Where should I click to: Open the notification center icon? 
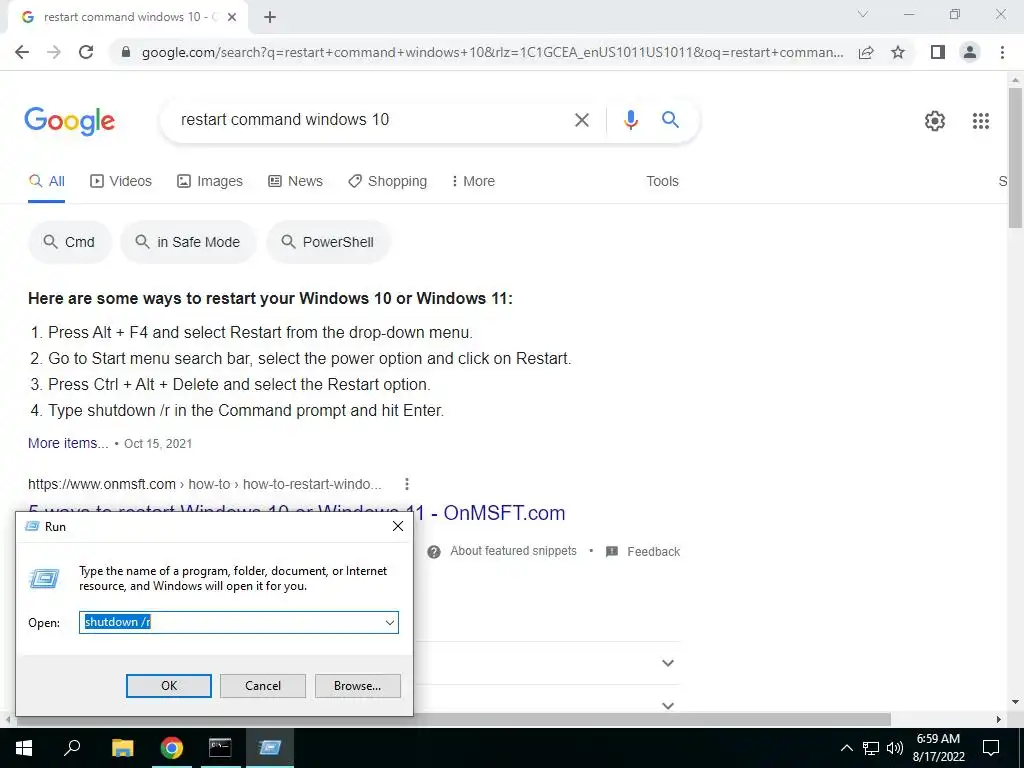pyautogui.click(x=991, y=748)
